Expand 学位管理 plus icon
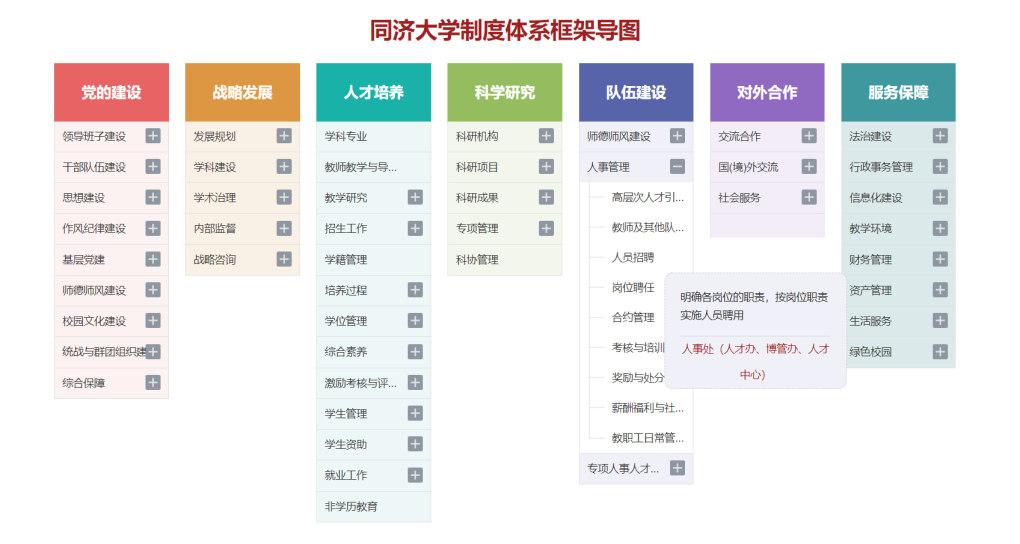This screenshot has height=544, width=1020. tap(415, 321)
